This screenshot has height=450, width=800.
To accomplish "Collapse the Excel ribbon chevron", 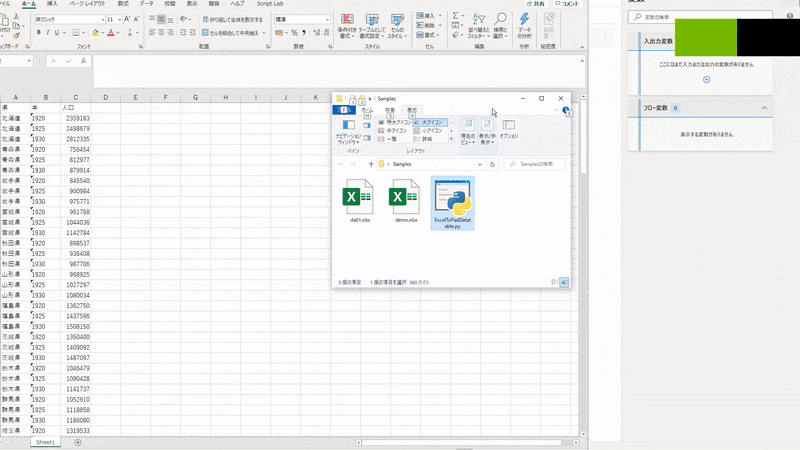I will coord(582,47).
